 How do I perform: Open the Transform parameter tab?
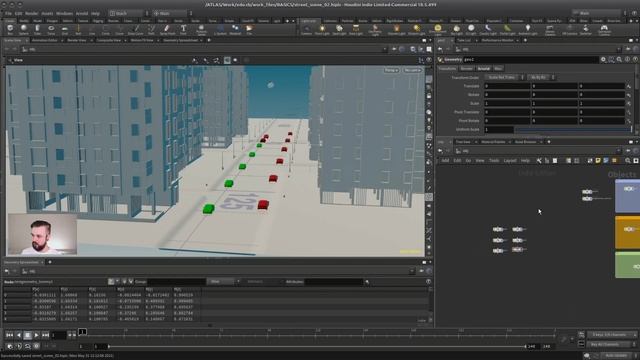(x=447, y=69)
